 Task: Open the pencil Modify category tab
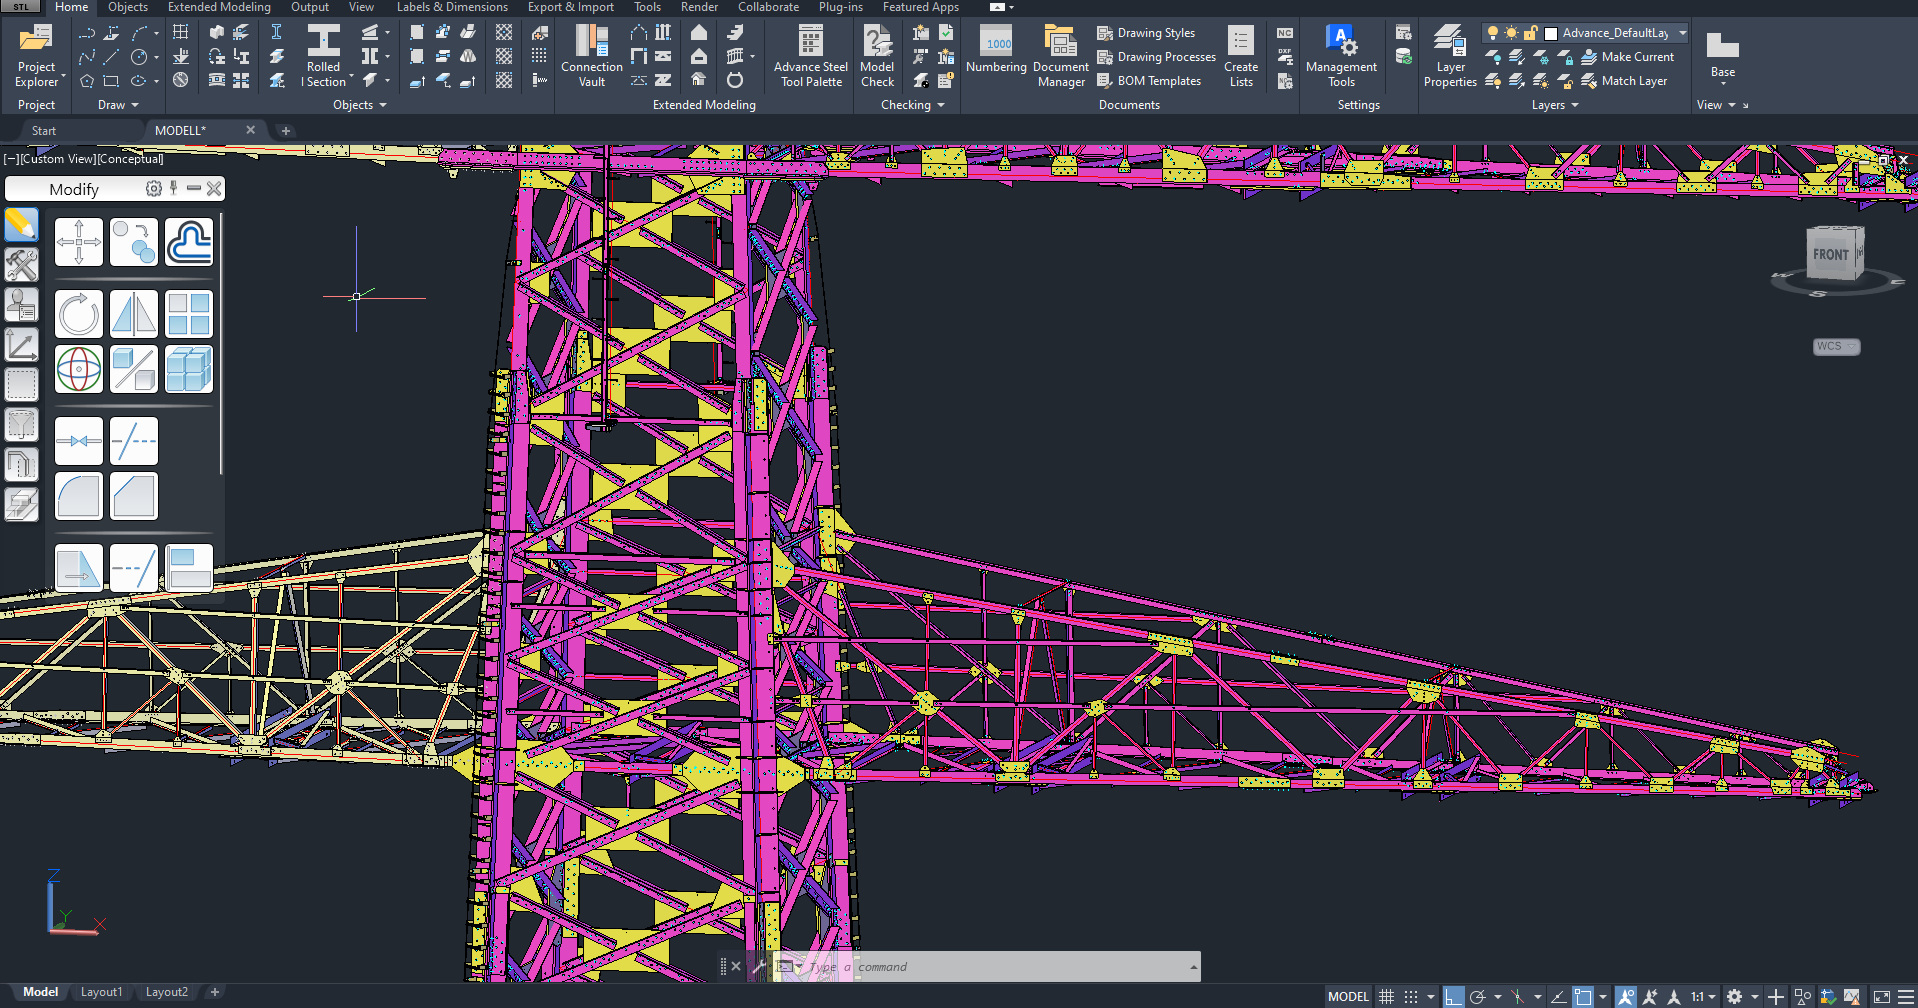point(21,224)
